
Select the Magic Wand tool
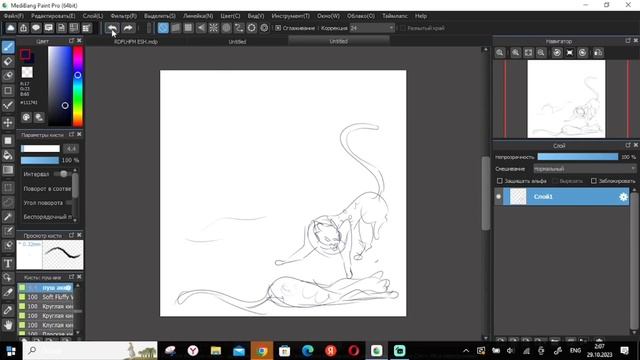(x=8, y=217)
